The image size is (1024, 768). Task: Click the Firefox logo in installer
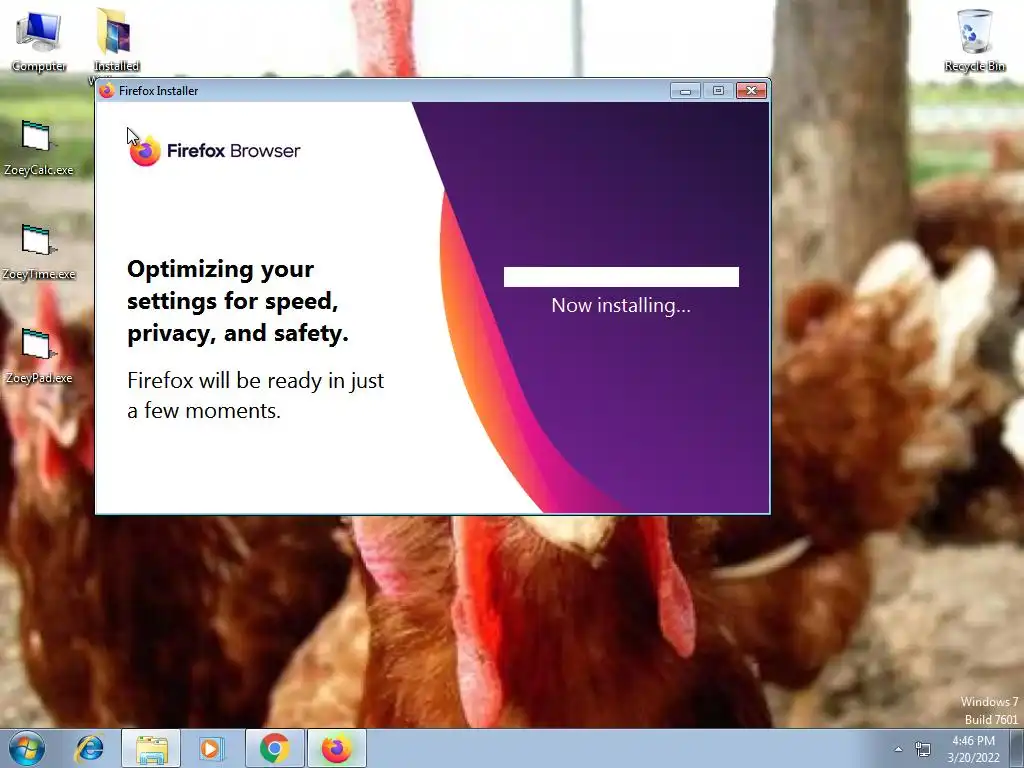coord(145,151)
